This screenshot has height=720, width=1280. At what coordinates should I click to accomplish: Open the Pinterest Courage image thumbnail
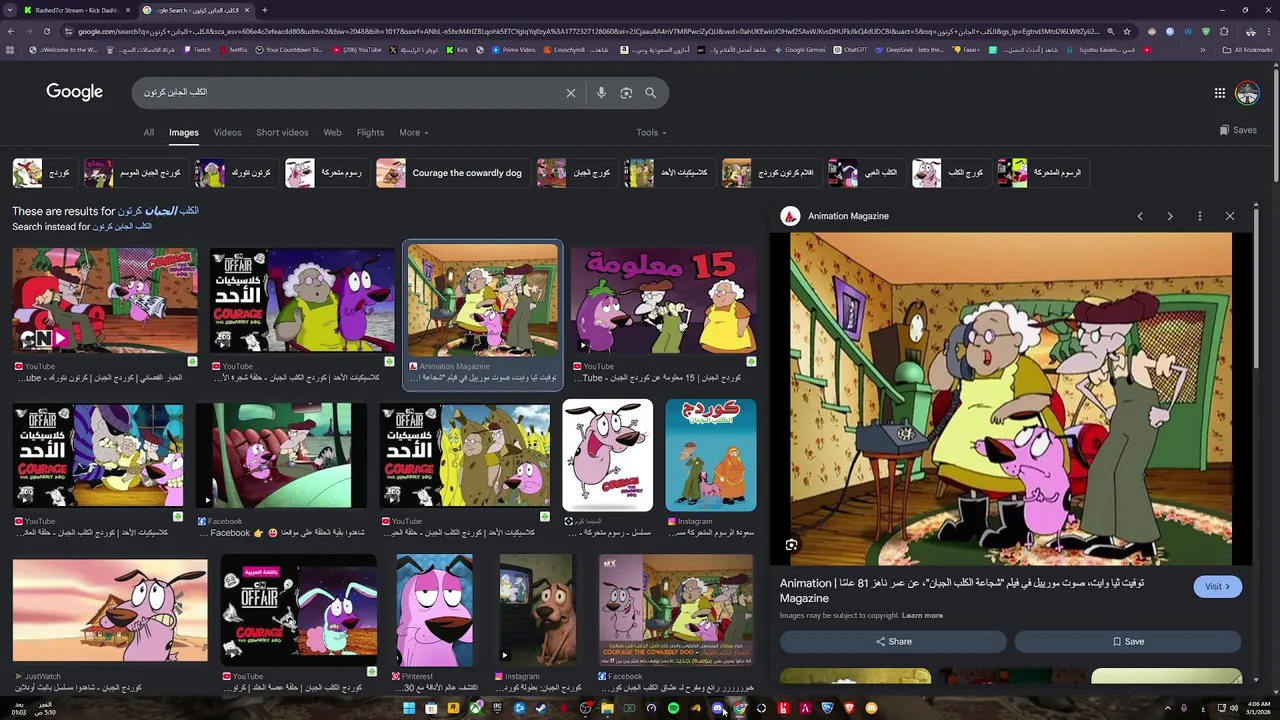pyautogui.click(x=434, y=610)
